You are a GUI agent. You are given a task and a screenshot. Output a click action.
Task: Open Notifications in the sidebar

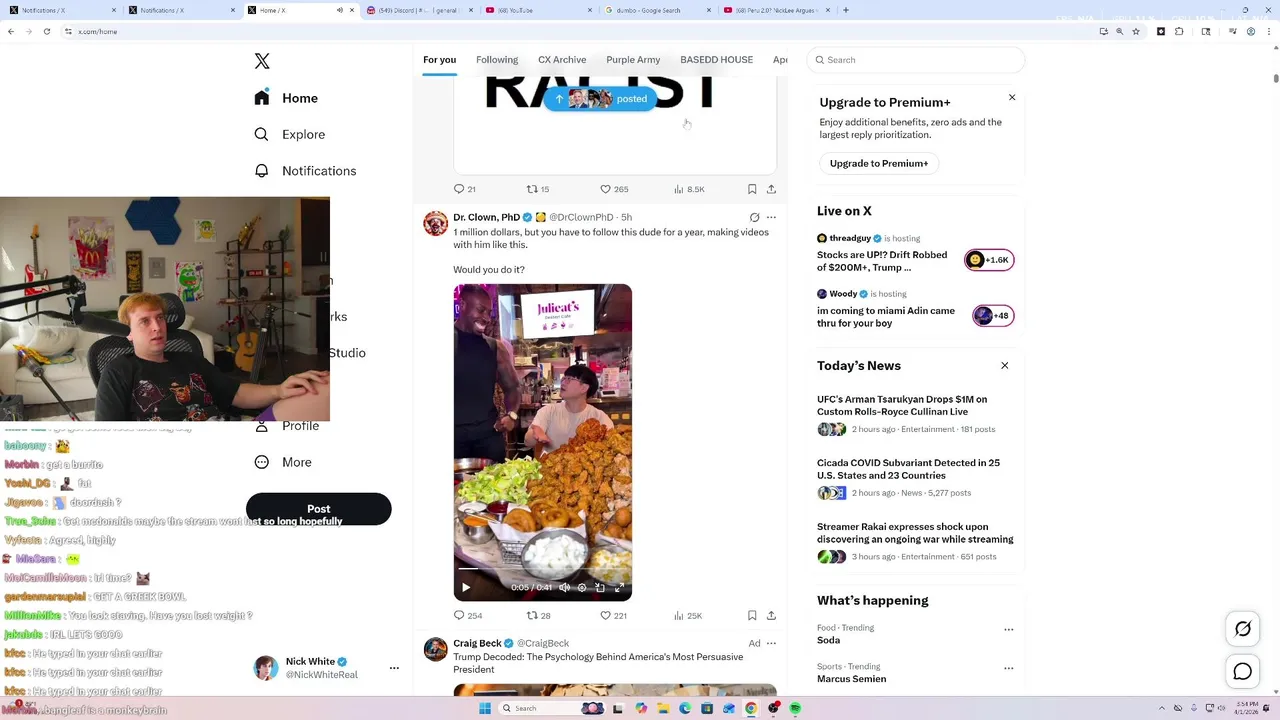[305, 171]
